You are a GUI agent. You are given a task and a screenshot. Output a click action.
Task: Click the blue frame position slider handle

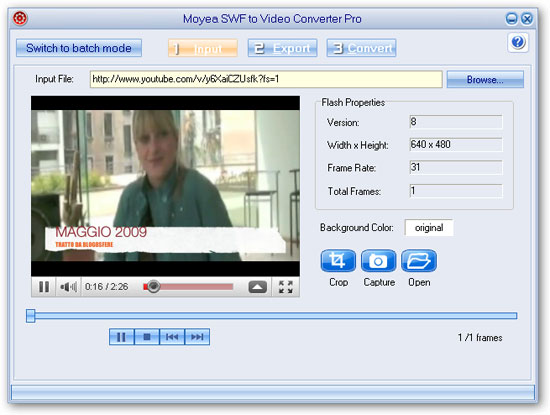[x=31, y=316]
